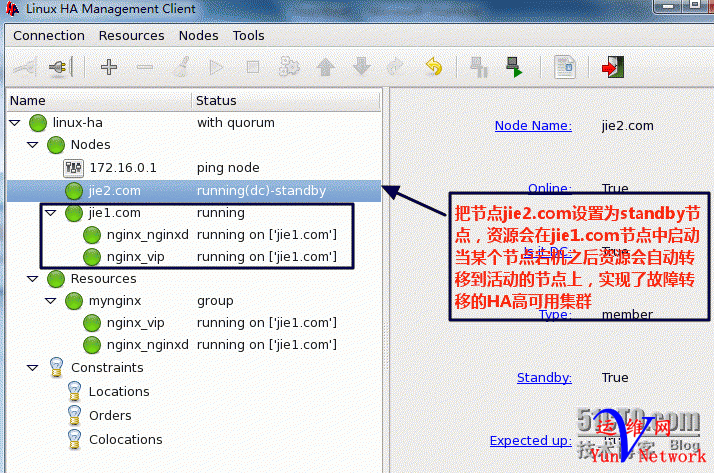Click the Standby link
Viewport: 714px width, 473px height.
pos(544,378)
